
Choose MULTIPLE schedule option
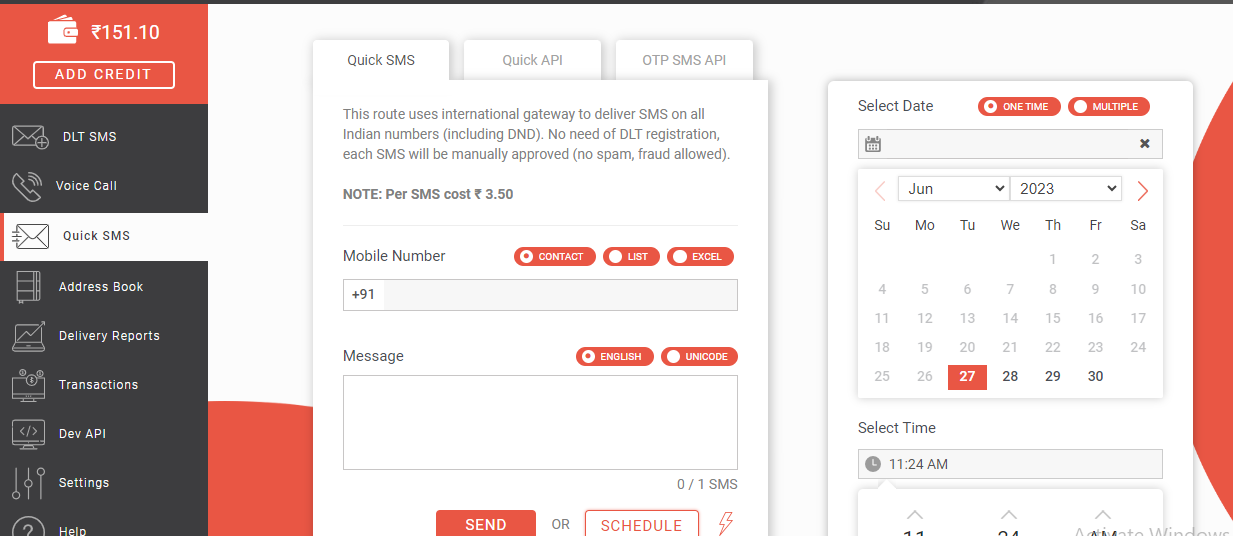point(1109,106)
